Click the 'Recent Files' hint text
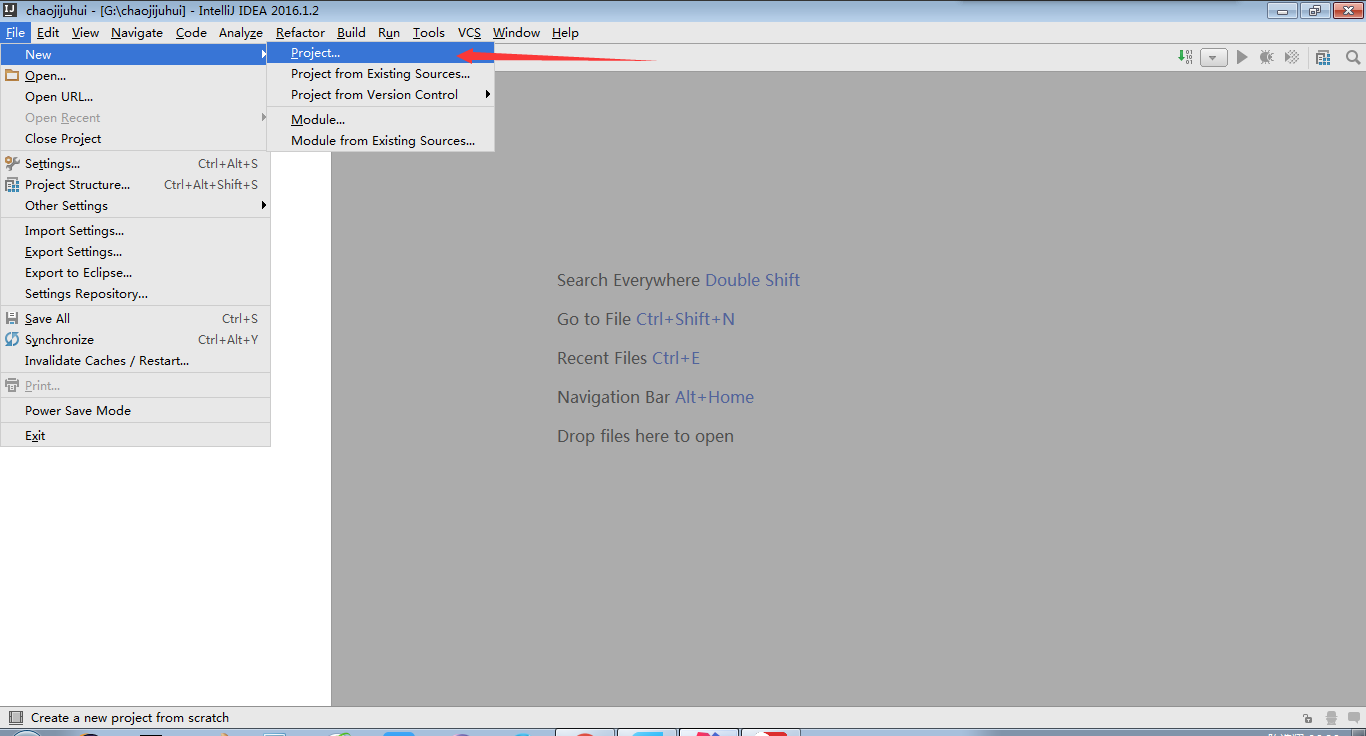This screenshot has height=736, width=1366. click(603, 358)
